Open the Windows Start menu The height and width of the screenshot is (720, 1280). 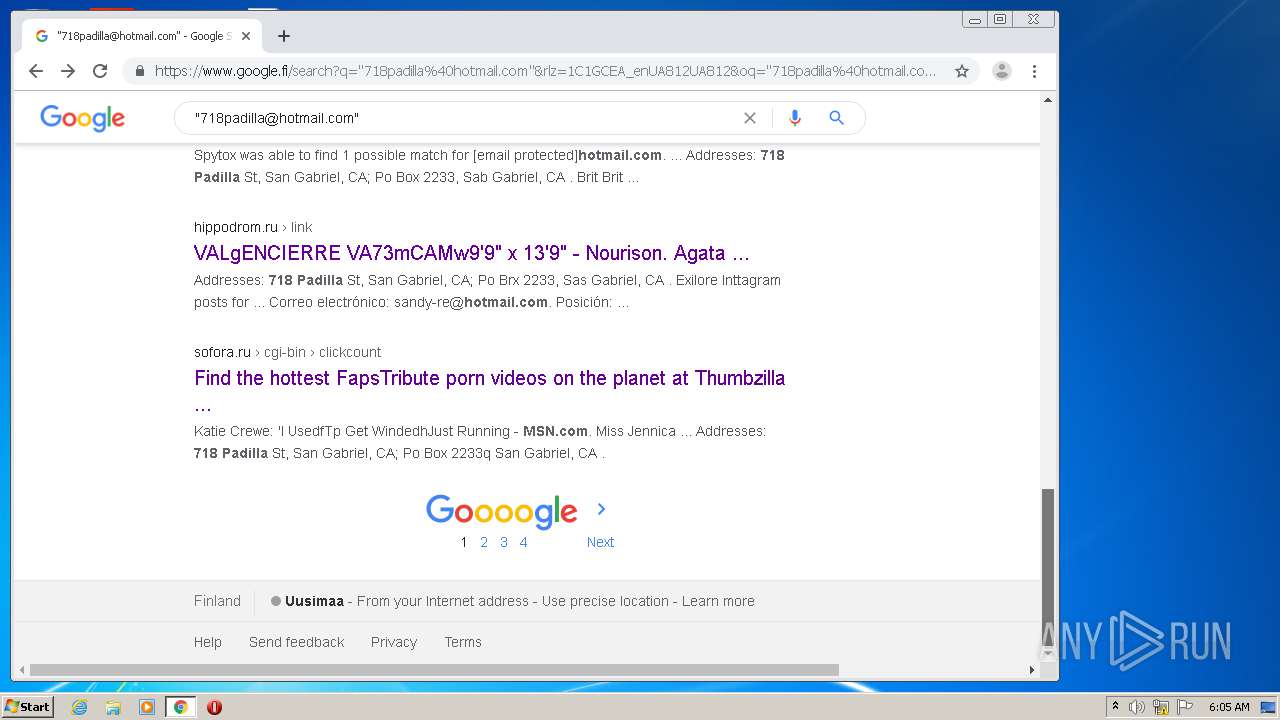(28, 707)
